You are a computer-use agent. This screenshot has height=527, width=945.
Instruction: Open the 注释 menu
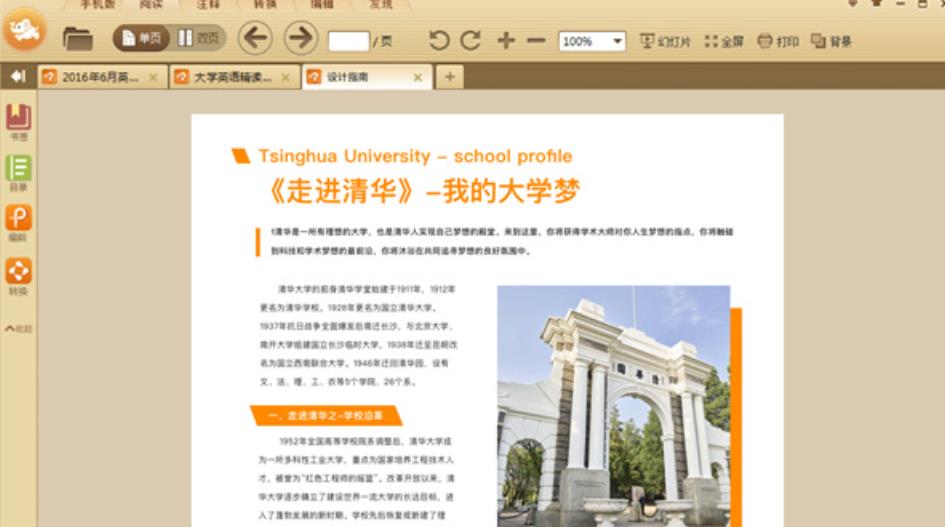coord(208,4)
